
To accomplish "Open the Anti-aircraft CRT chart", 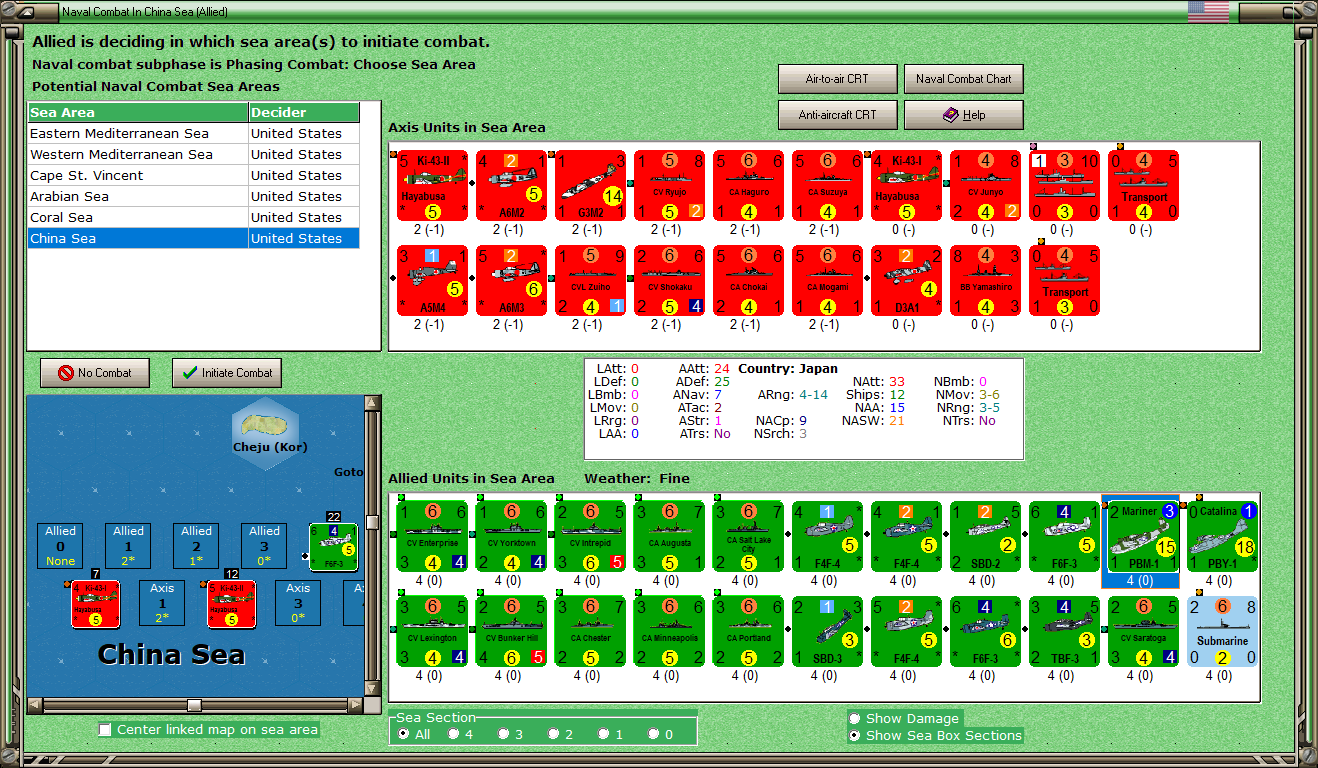I will click(x=837, y=115).
